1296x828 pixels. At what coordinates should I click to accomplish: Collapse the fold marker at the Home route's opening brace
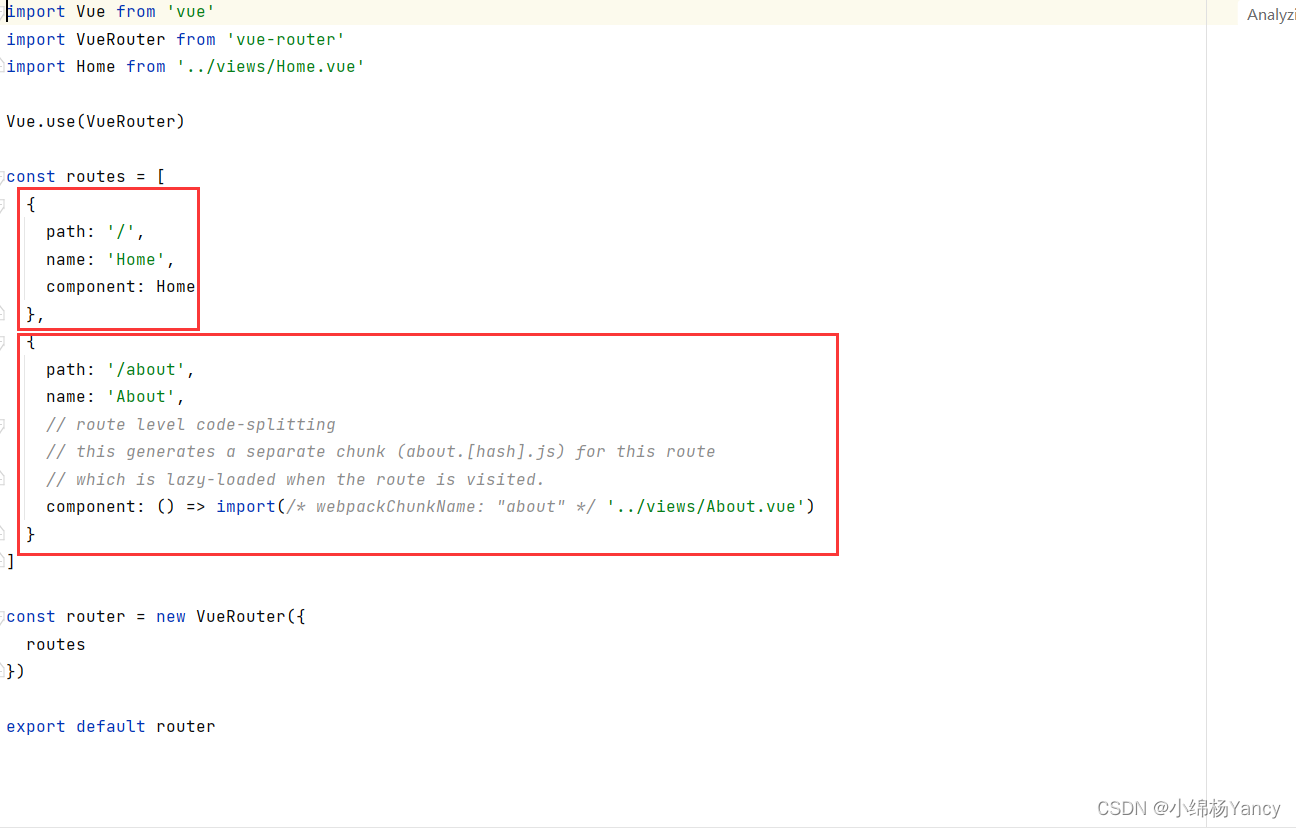(2, 204)
